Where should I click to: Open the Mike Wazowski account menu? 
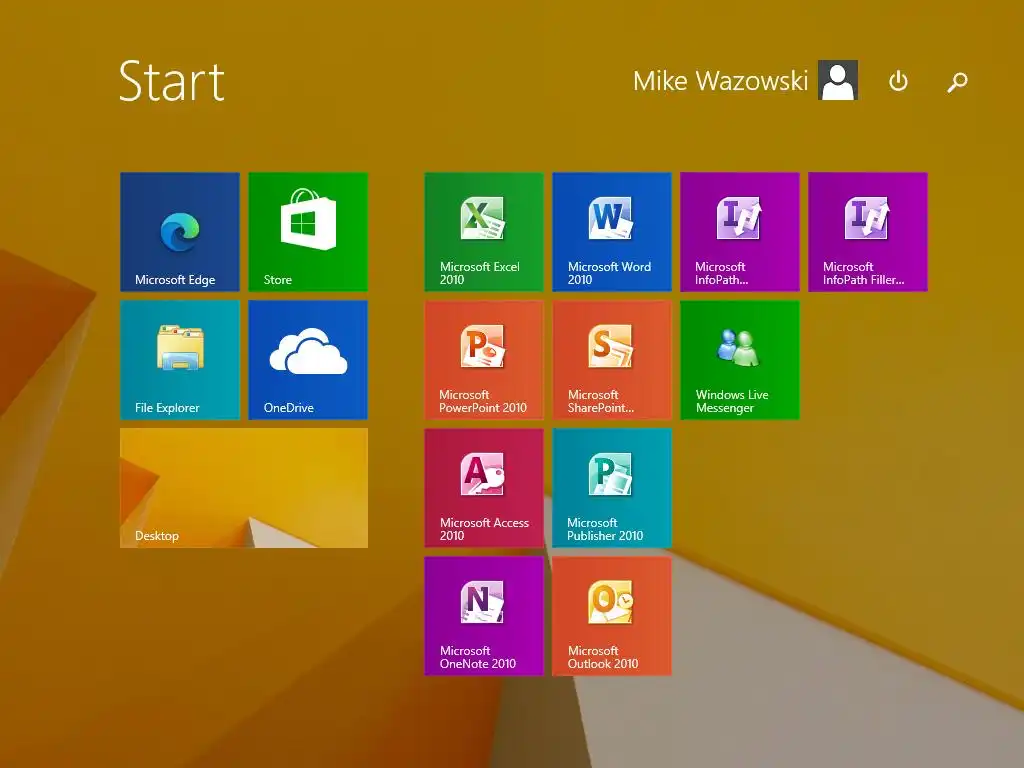[x=720, y=81]
